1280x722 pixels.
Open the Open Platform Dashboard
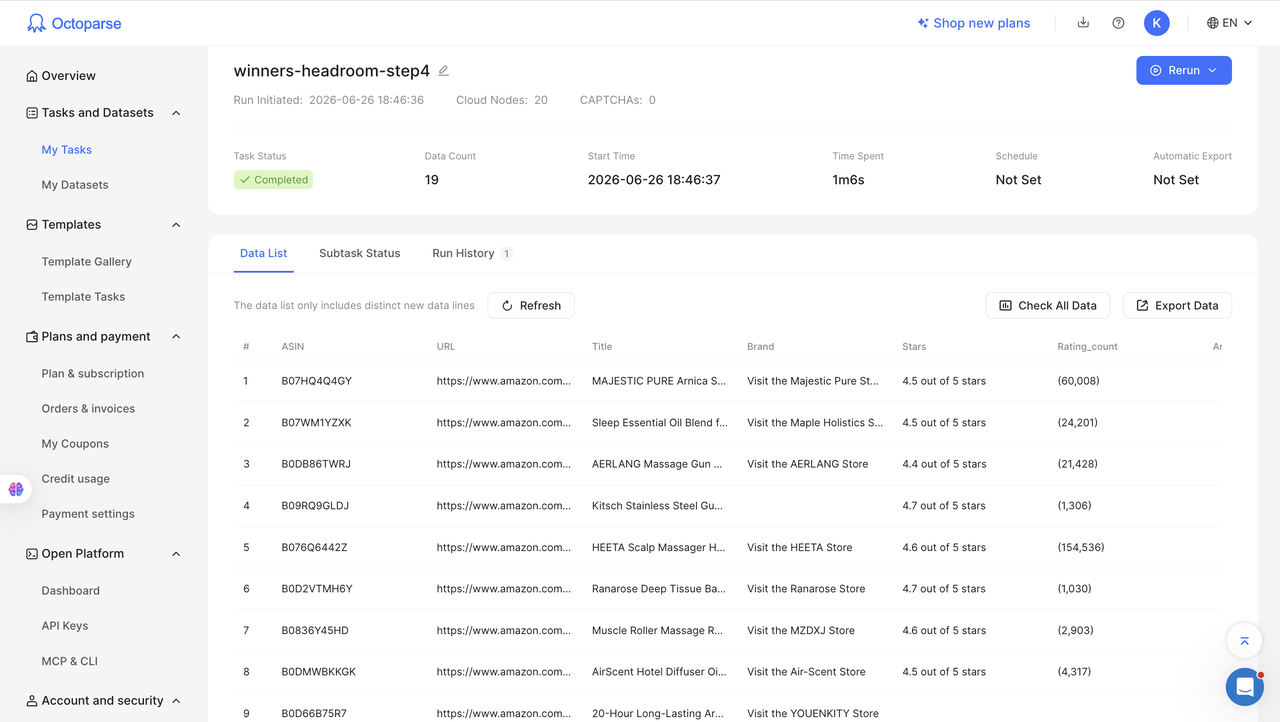tap(71, 591)
